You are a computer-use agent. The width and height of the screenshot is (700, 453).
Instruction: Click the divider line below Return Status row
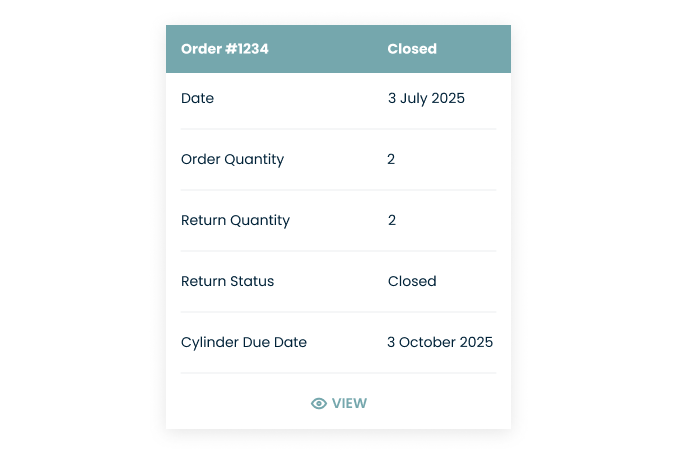(338, 312)
